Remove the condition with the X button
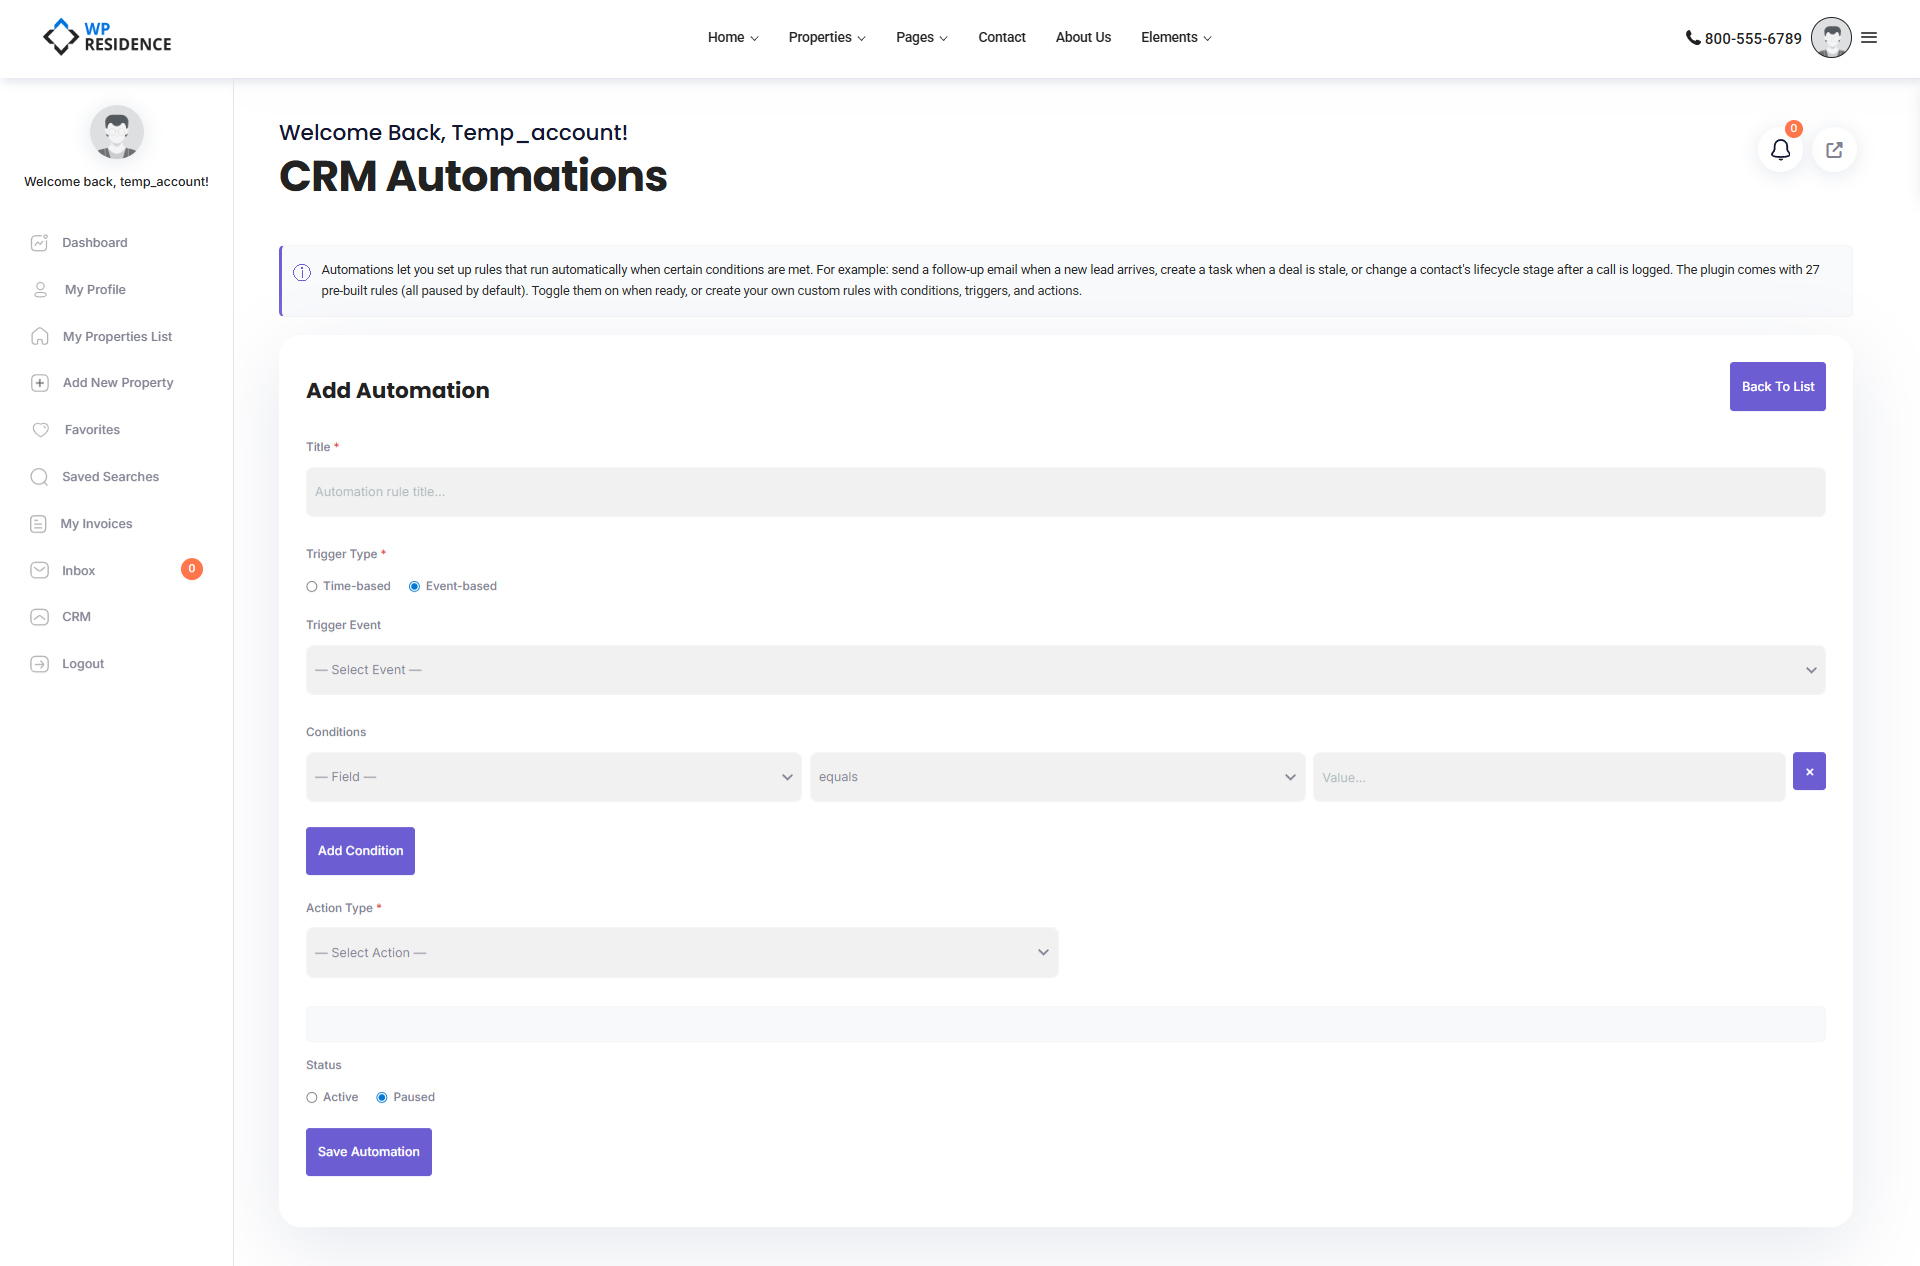Viewport: 1920px width, 1266px height. pyautogui.click(x=1809, y=771)
